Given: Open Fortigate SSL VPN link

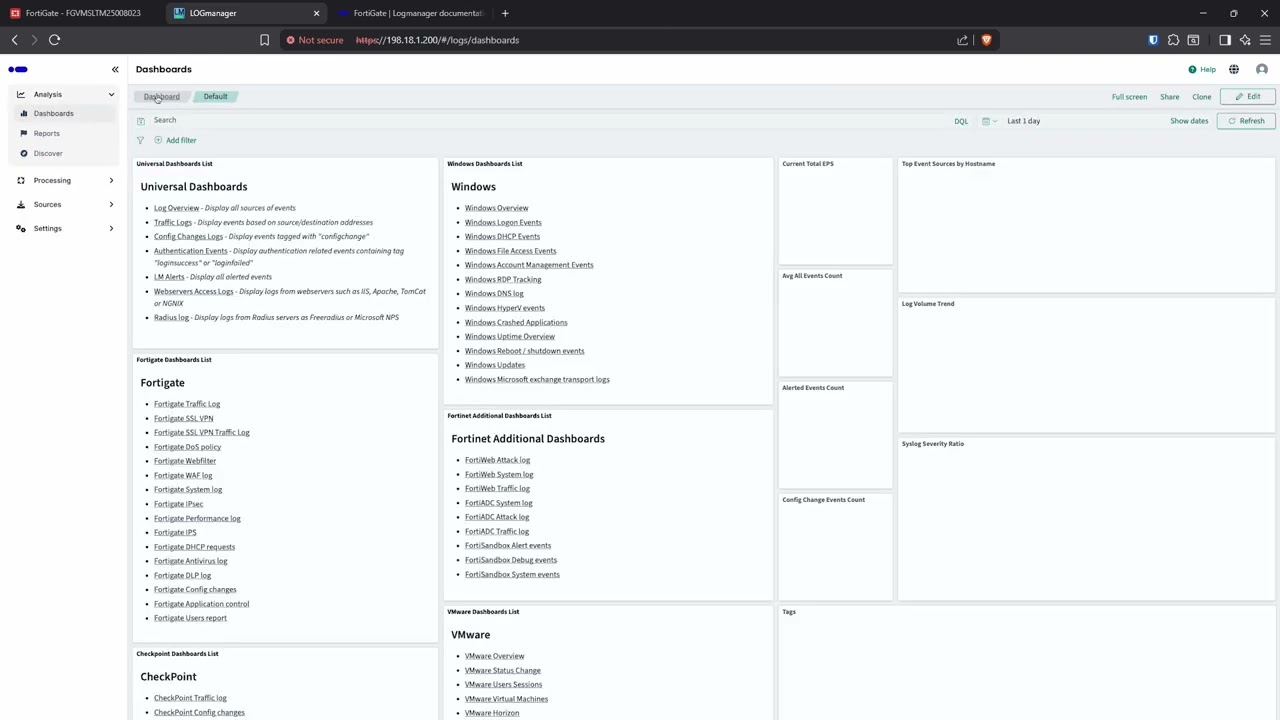Looking at the screenshot, I should (x=183, y=418).
